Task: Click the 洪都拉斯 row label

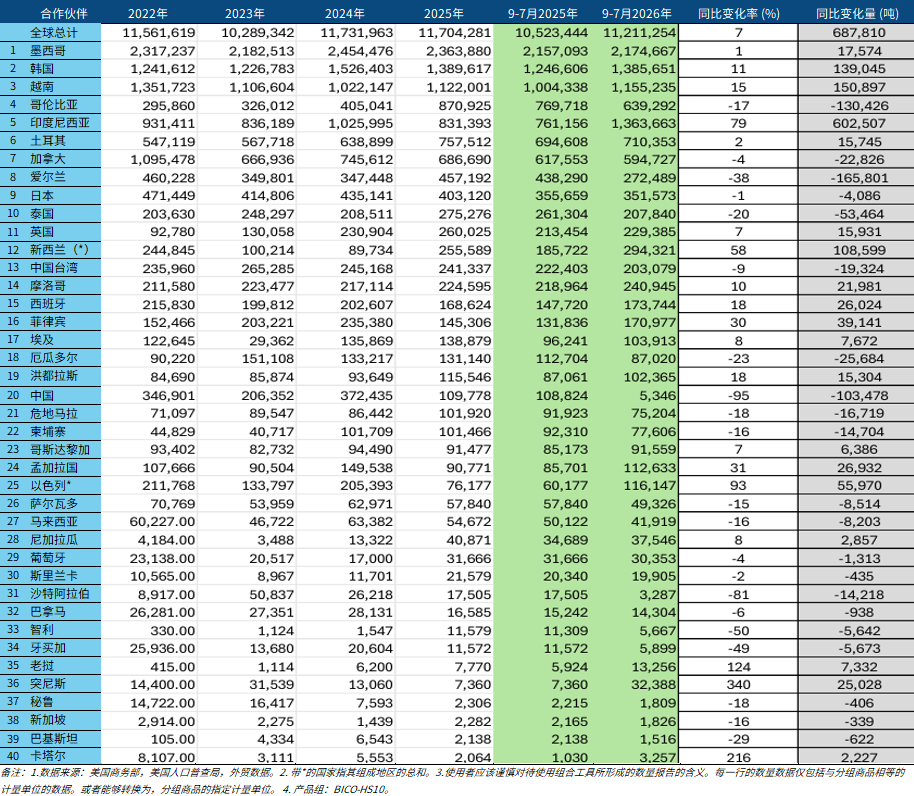Action: (x=54, y=376)
